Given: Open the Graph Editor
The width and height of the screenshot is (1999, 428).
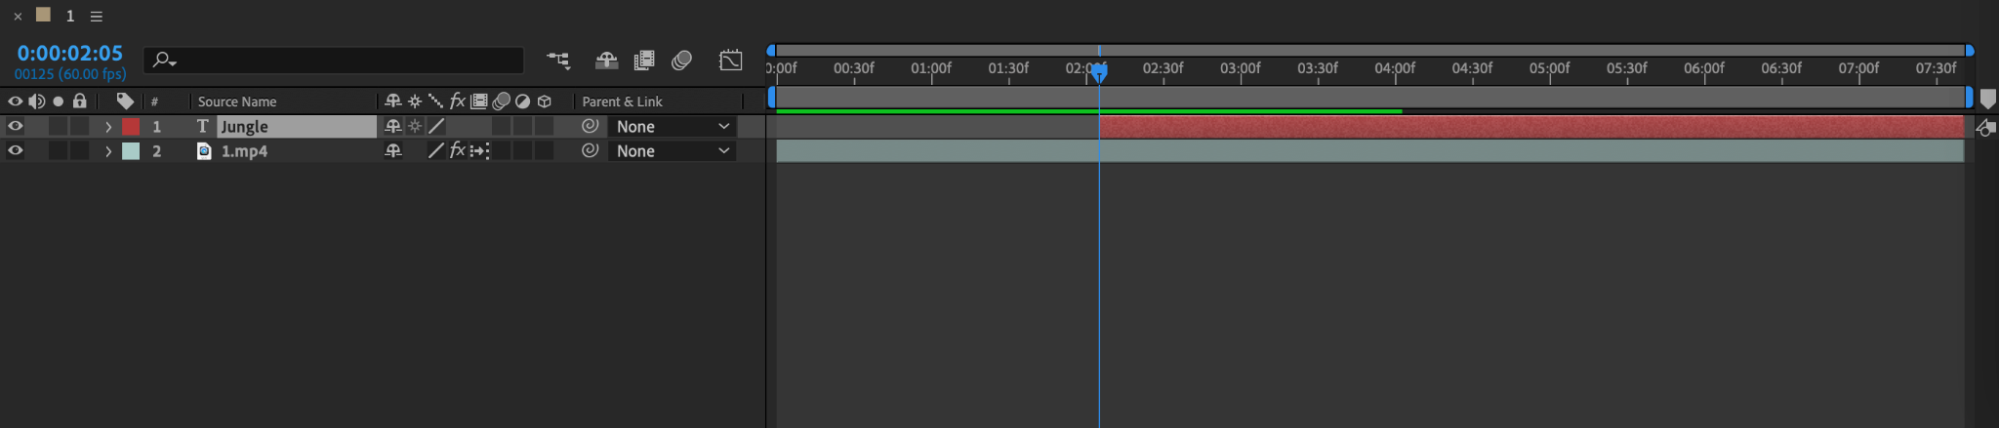Looking at the screenshot, I should pyautogui.click(x=731, y=61).
